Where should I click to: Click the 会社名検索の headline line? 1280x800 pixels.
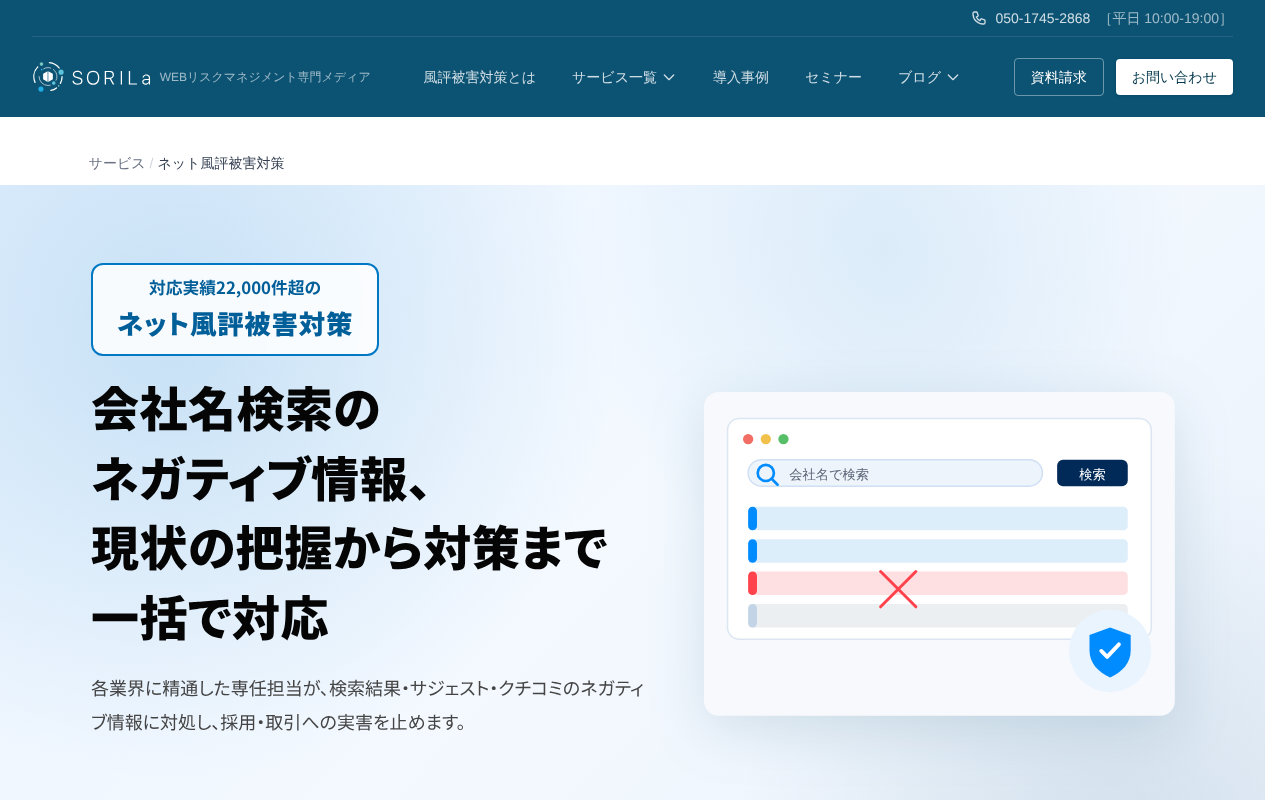coord(236,408)
